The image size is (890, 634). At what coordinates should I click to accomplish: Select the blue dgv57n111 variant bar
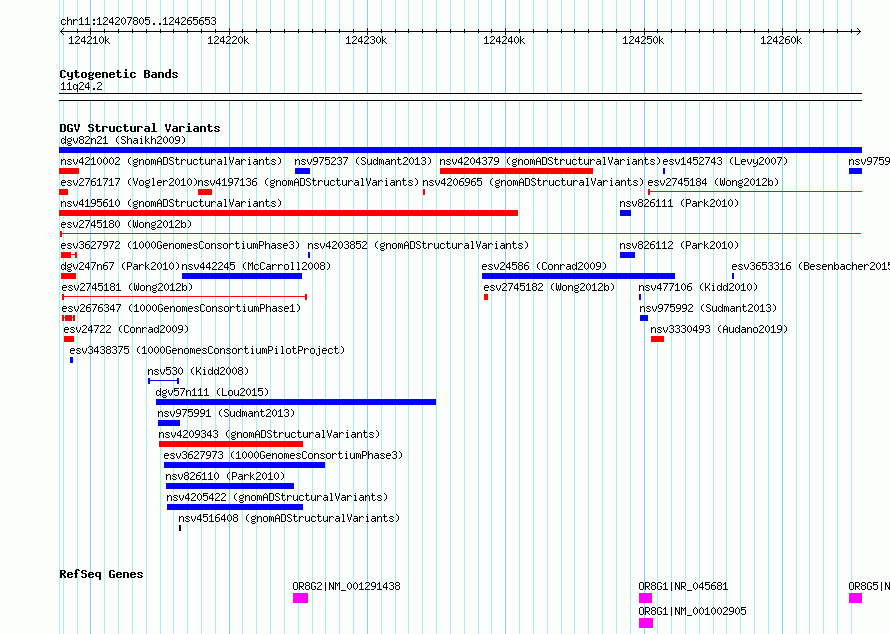[x=296, y=402]
